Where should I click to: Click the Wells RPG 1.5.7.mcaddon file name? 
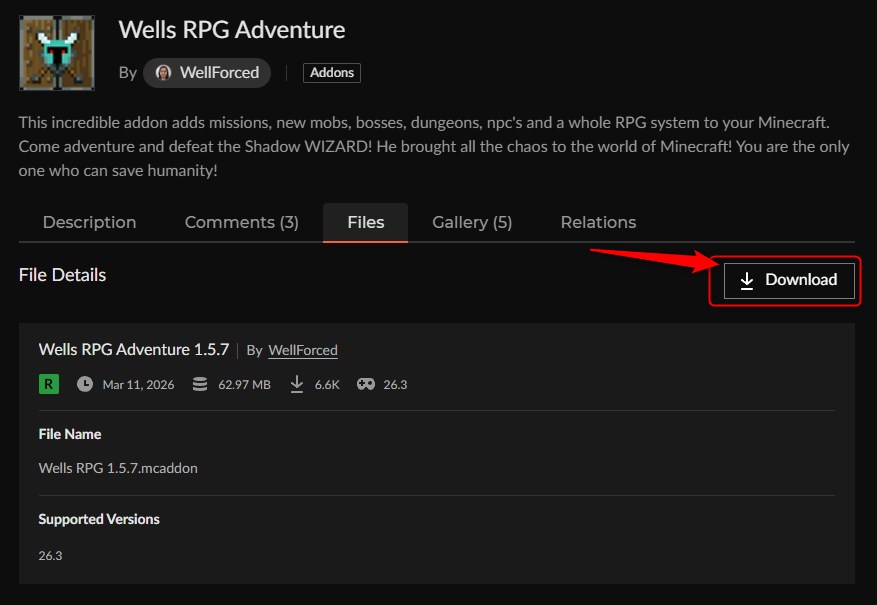point(118,467)
